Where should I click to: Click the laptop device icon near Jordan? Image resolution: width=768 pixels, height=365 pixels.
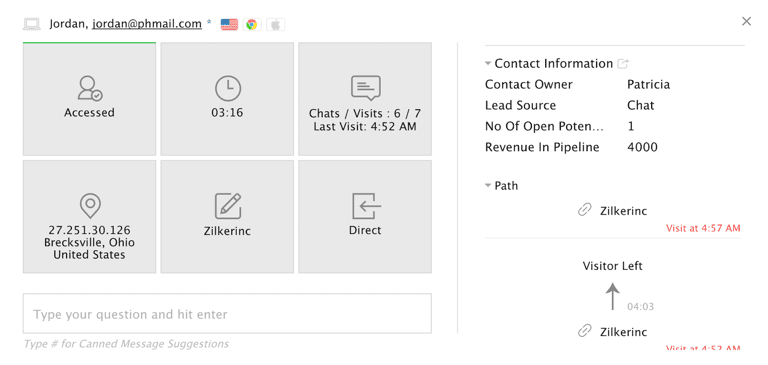(x=32, y=24)
